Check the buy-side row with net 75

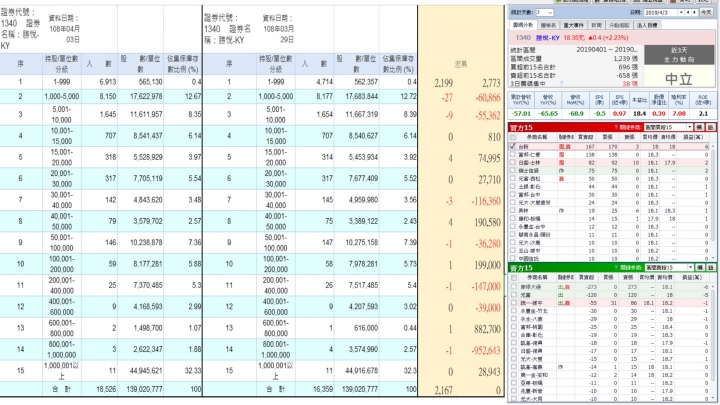(x=513, y=170)
